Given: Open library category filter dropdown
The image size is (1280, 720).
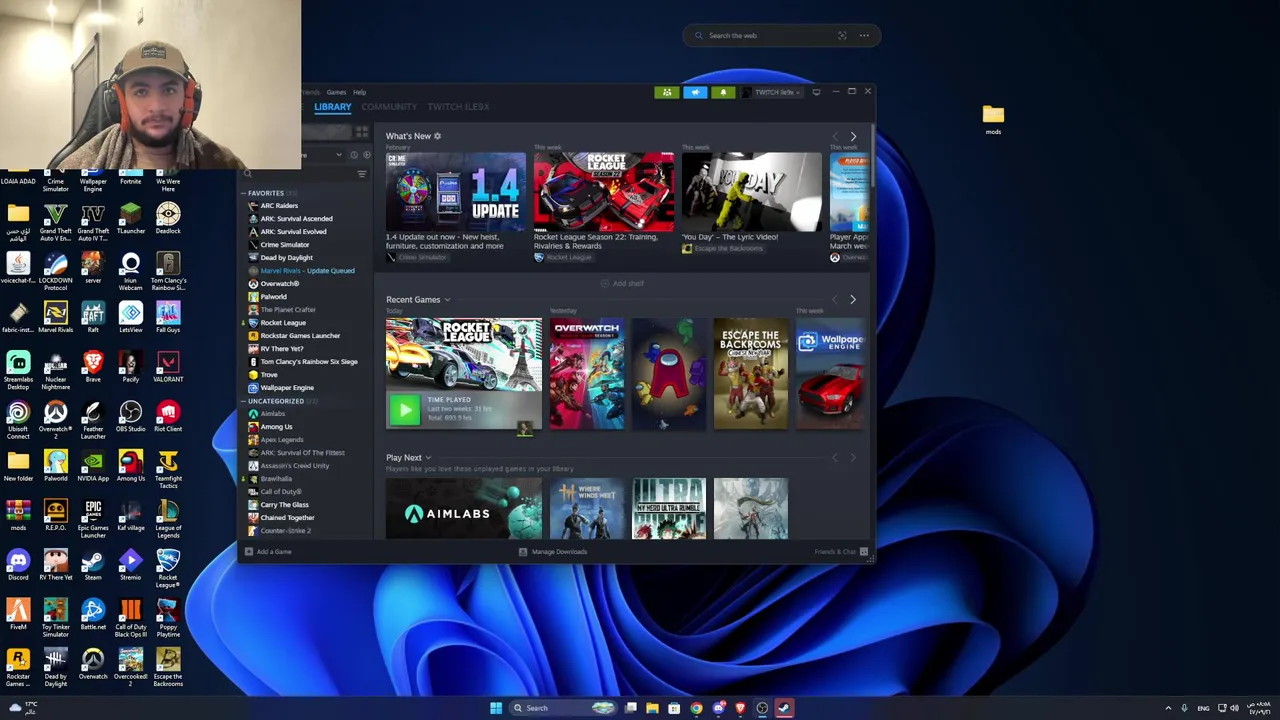Looking at the screenshot, I should pos(339,155).
